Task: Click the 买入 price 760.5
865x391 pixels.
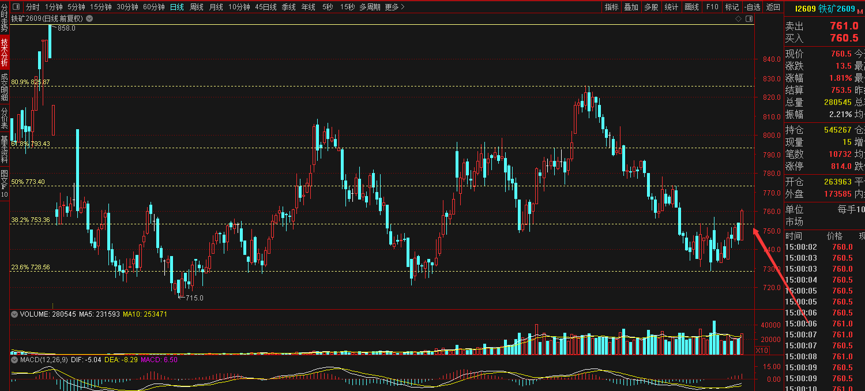Action: [843, 39]
